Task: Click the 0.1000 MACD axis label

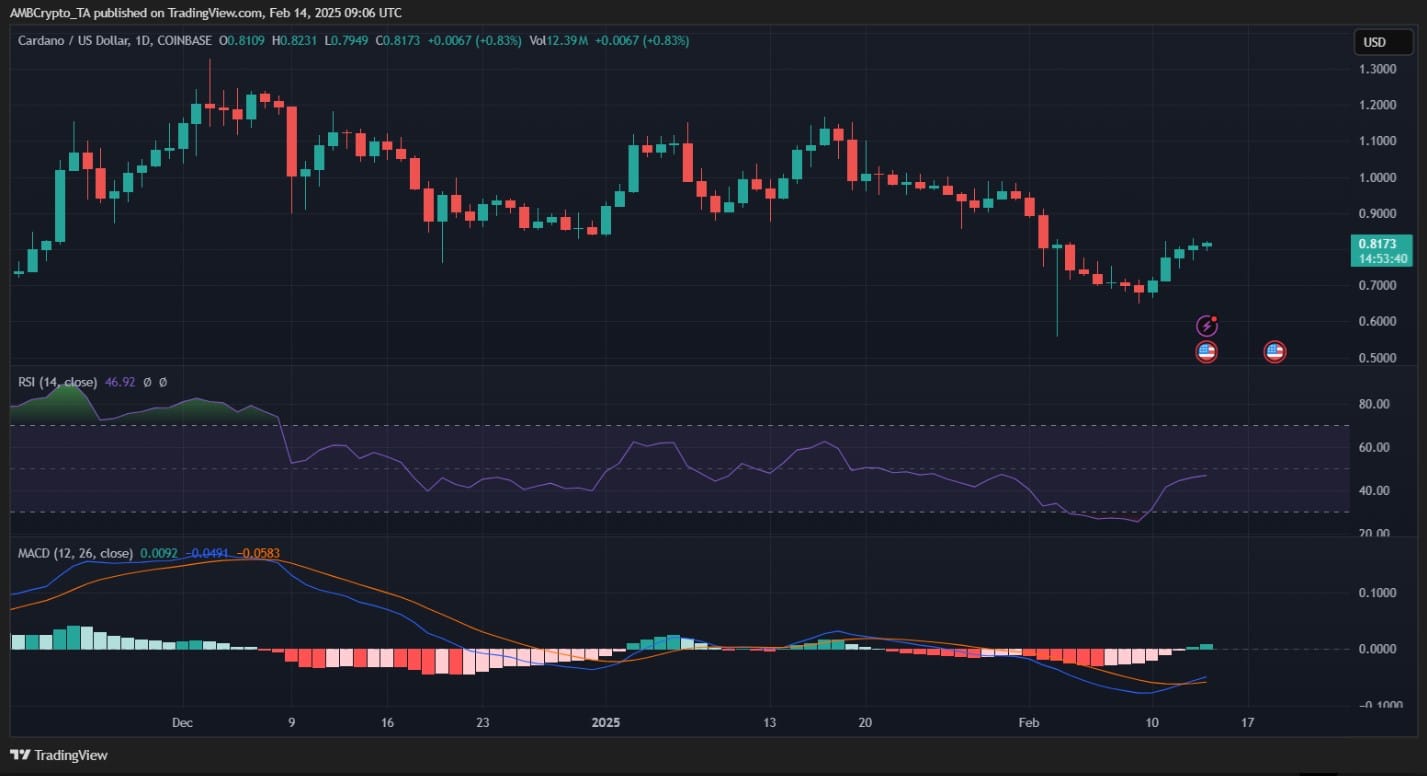Action: (1377, 593)
